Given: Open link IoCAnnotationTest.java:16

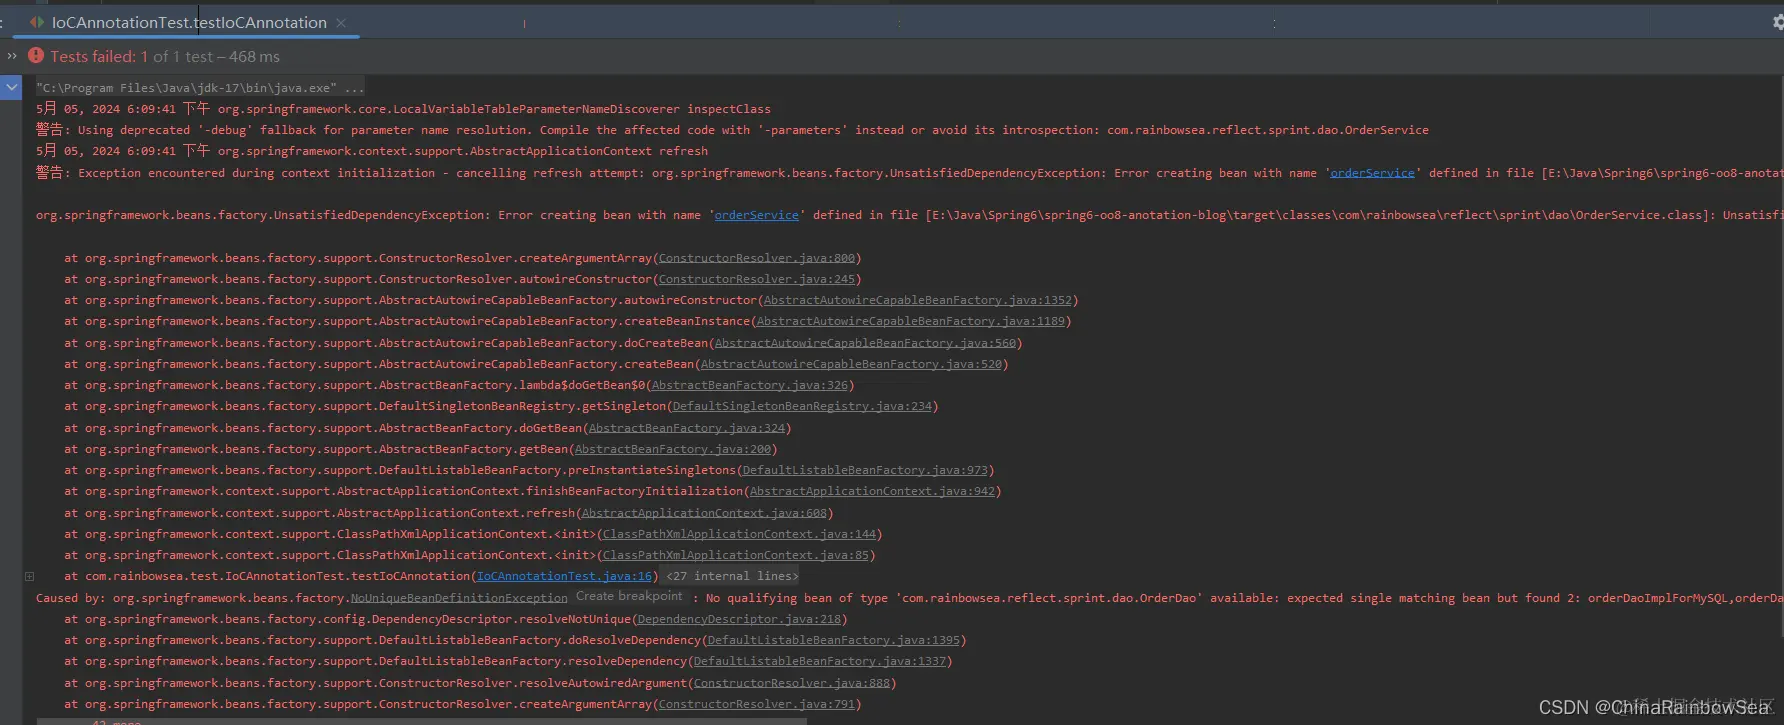Looking at the screenshot, I should click(564, 576).
